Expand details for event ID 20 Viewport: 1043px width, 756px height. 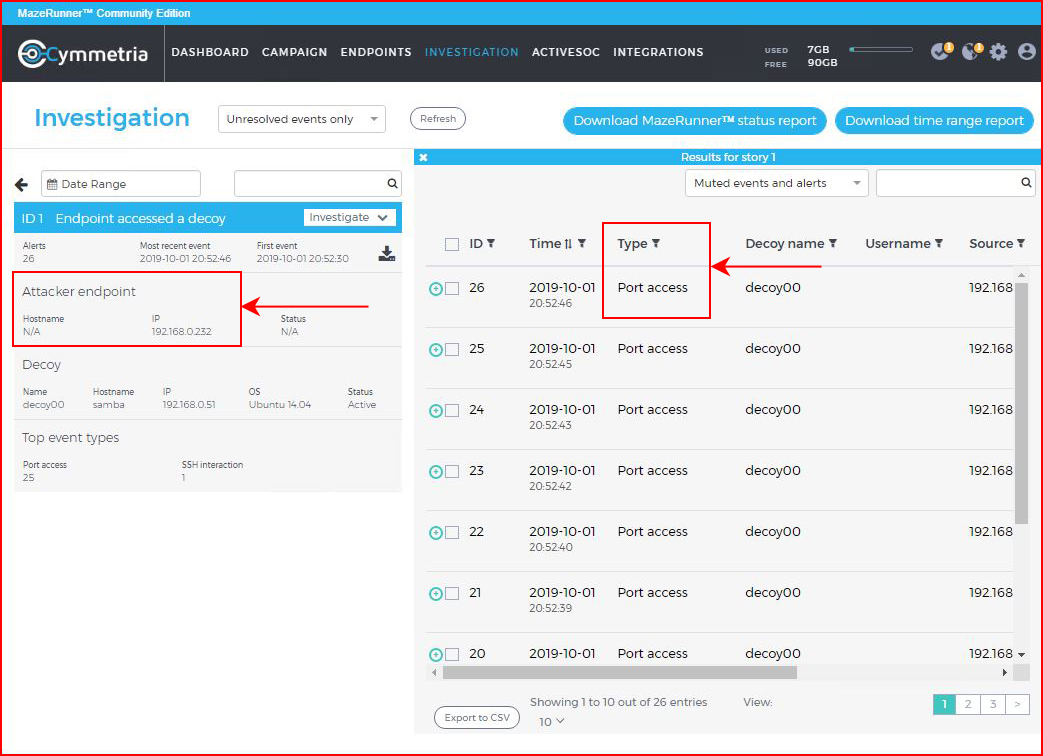[436, 655]
